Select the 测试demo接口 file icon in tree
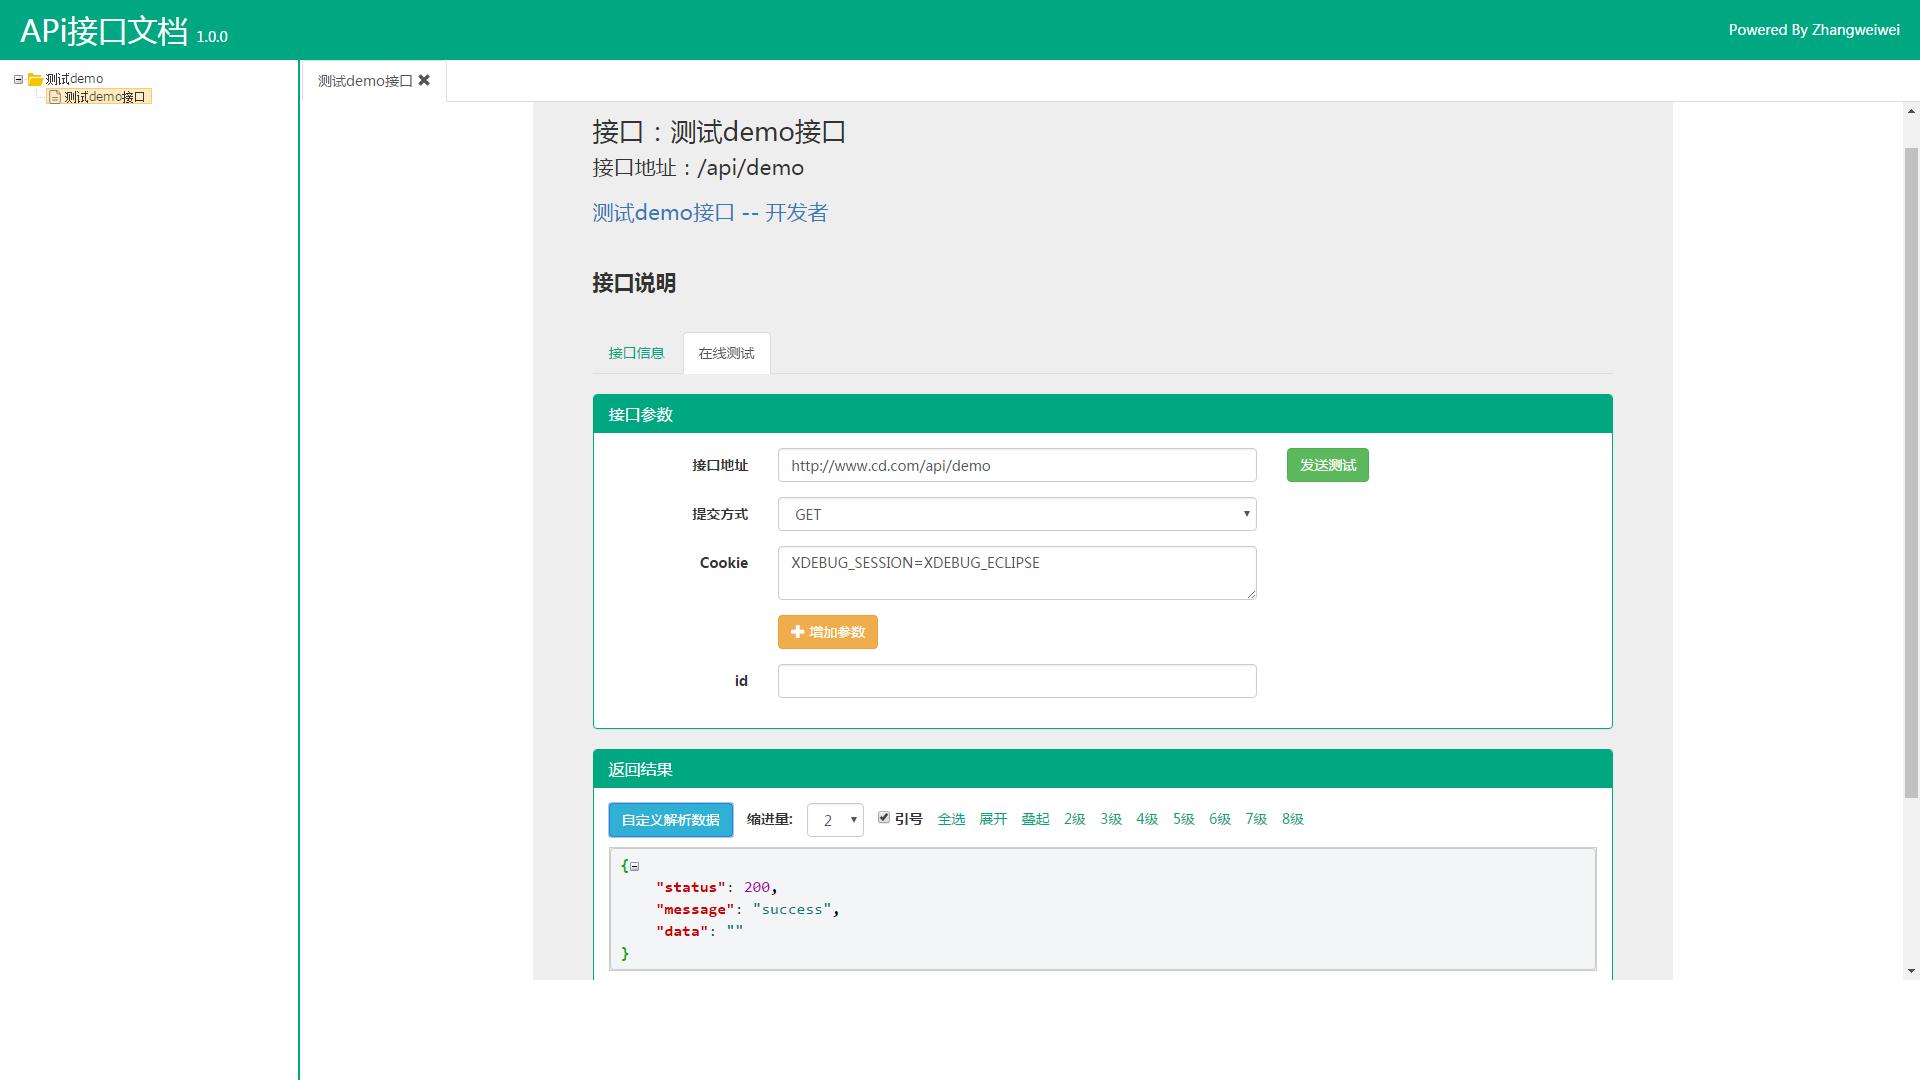The image size is (1920, 1080). [55, 97]
